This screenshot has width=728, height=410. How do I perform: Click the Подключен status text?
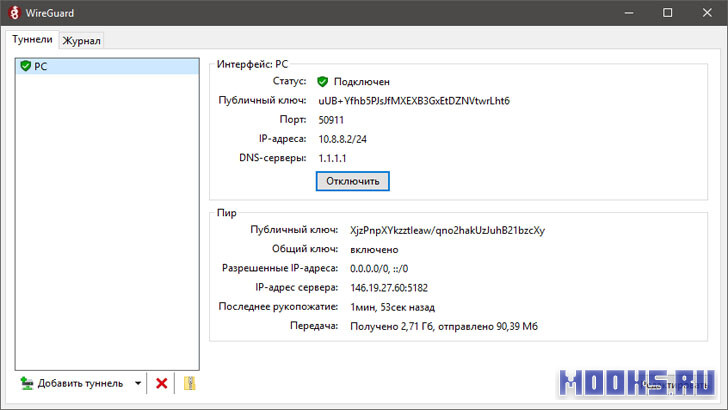coord(362,82)
